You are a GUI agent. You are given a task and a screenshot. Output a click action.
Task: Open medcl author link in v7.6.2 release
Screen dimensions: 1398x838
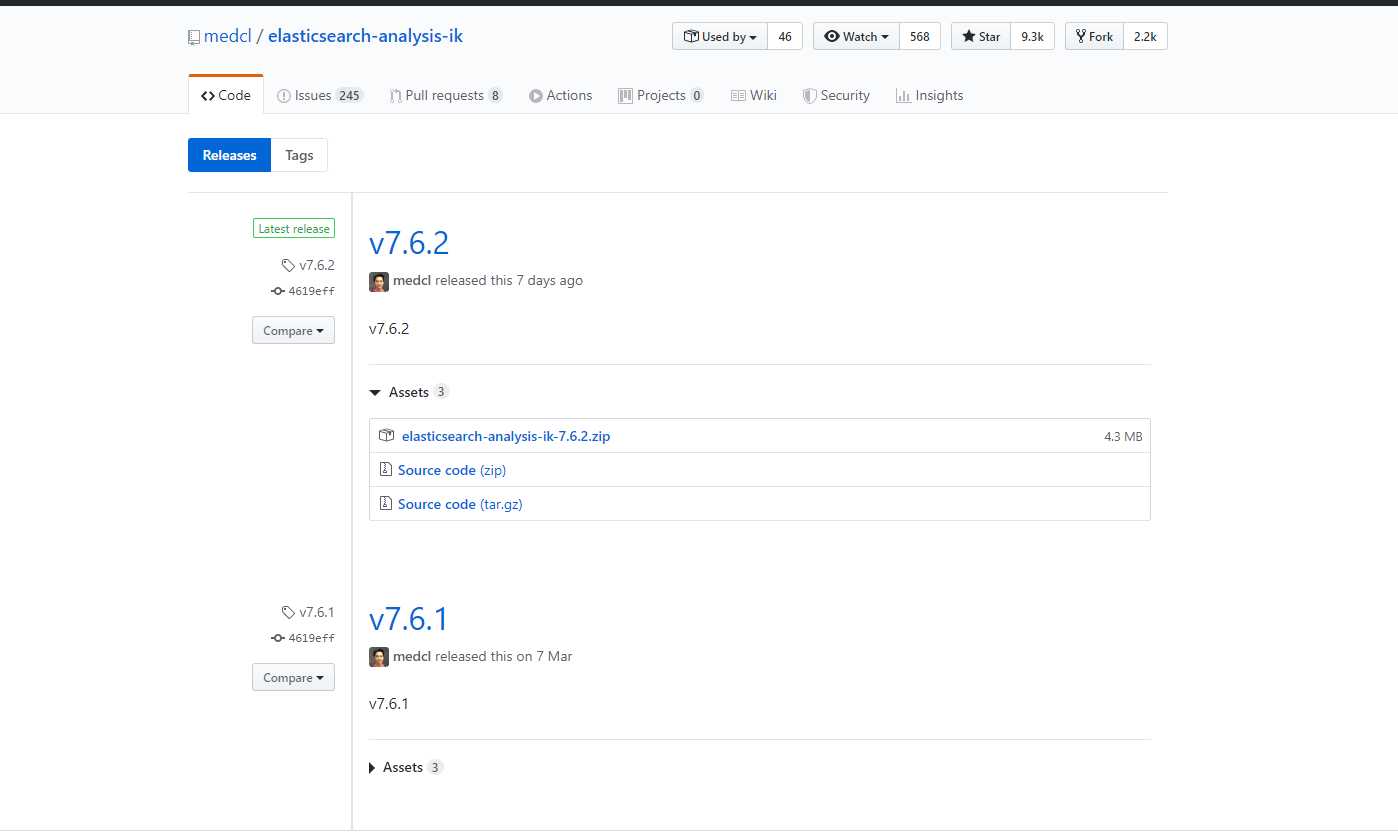point(412,280)
